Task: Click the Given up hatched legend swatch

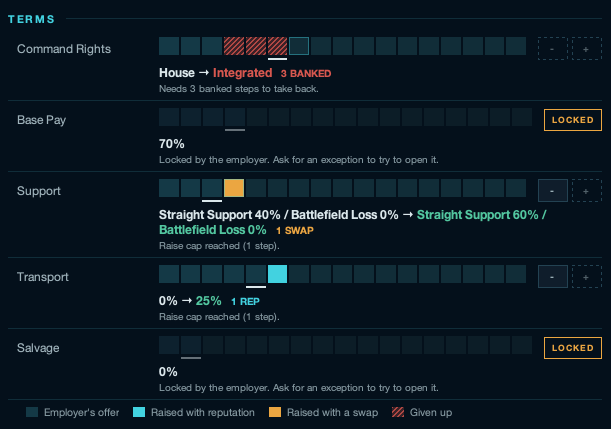Action: [398, 412]
